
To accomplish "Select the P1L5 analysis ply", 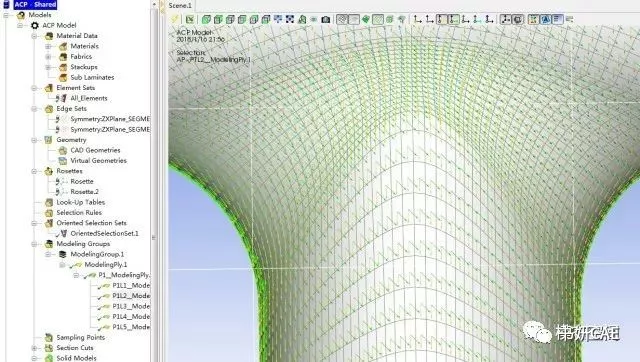I will [x=131, y=327].
